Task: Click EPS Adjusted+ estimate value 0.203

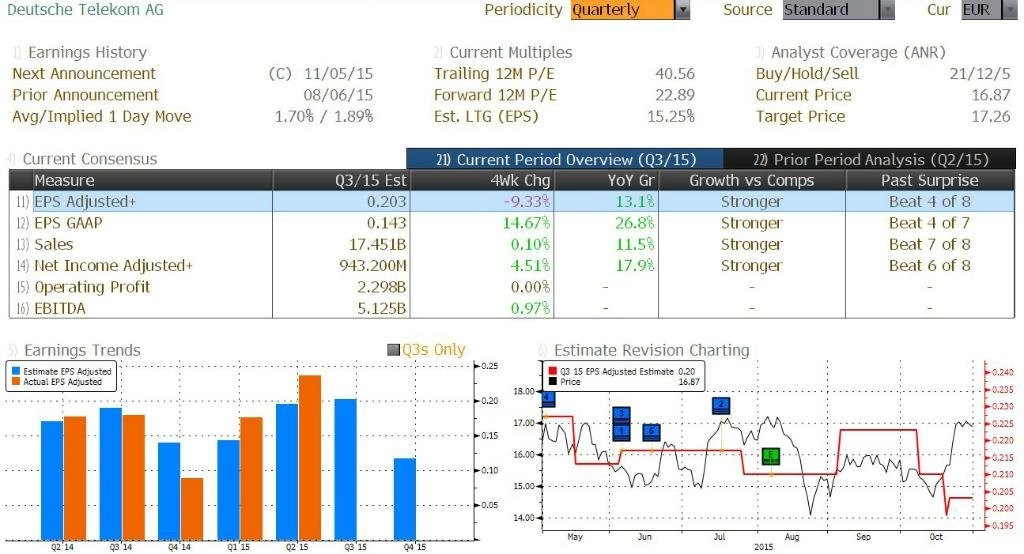Action: click(387, 201)
